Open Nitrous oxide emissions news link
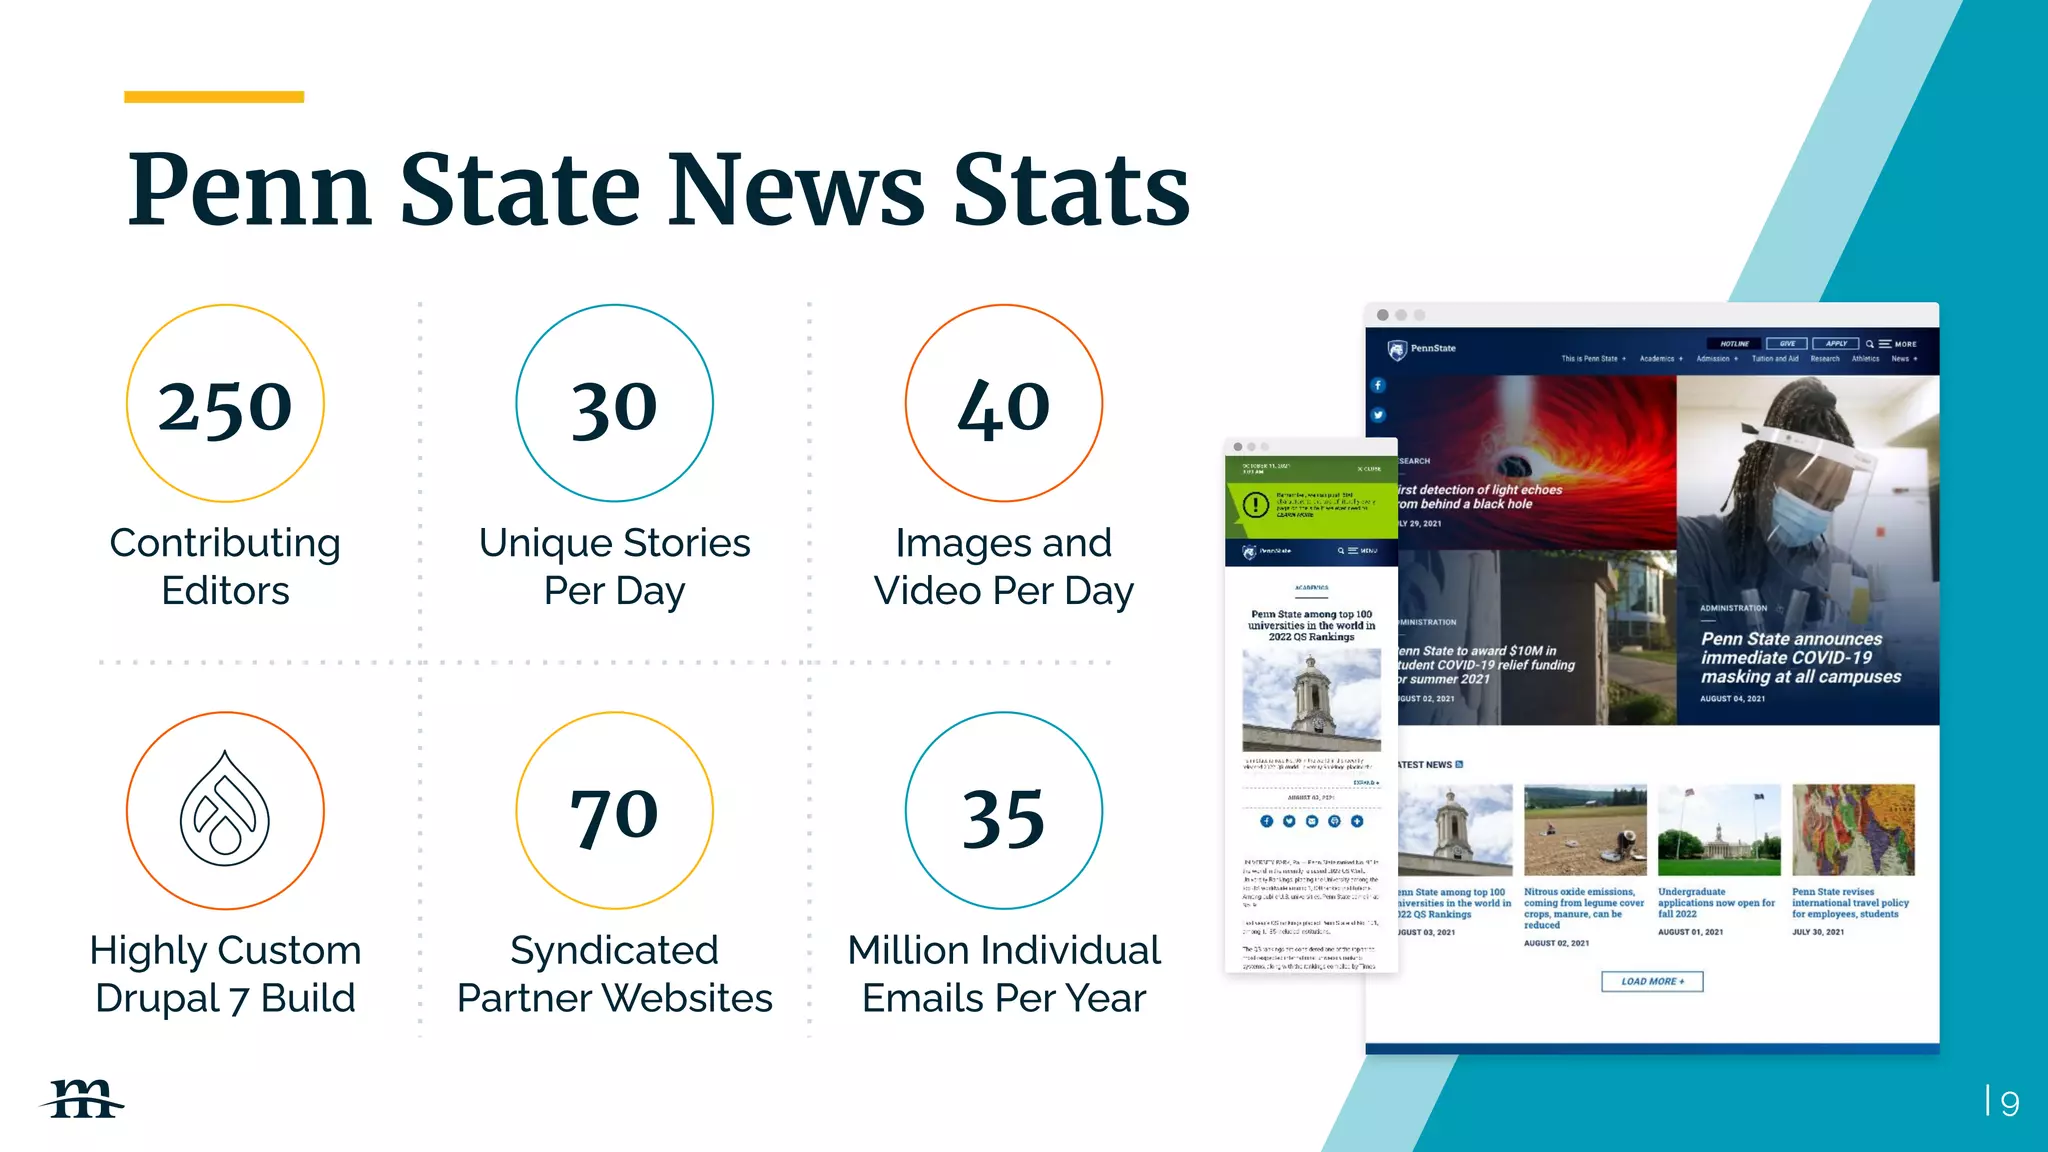 pos(1584,908)
